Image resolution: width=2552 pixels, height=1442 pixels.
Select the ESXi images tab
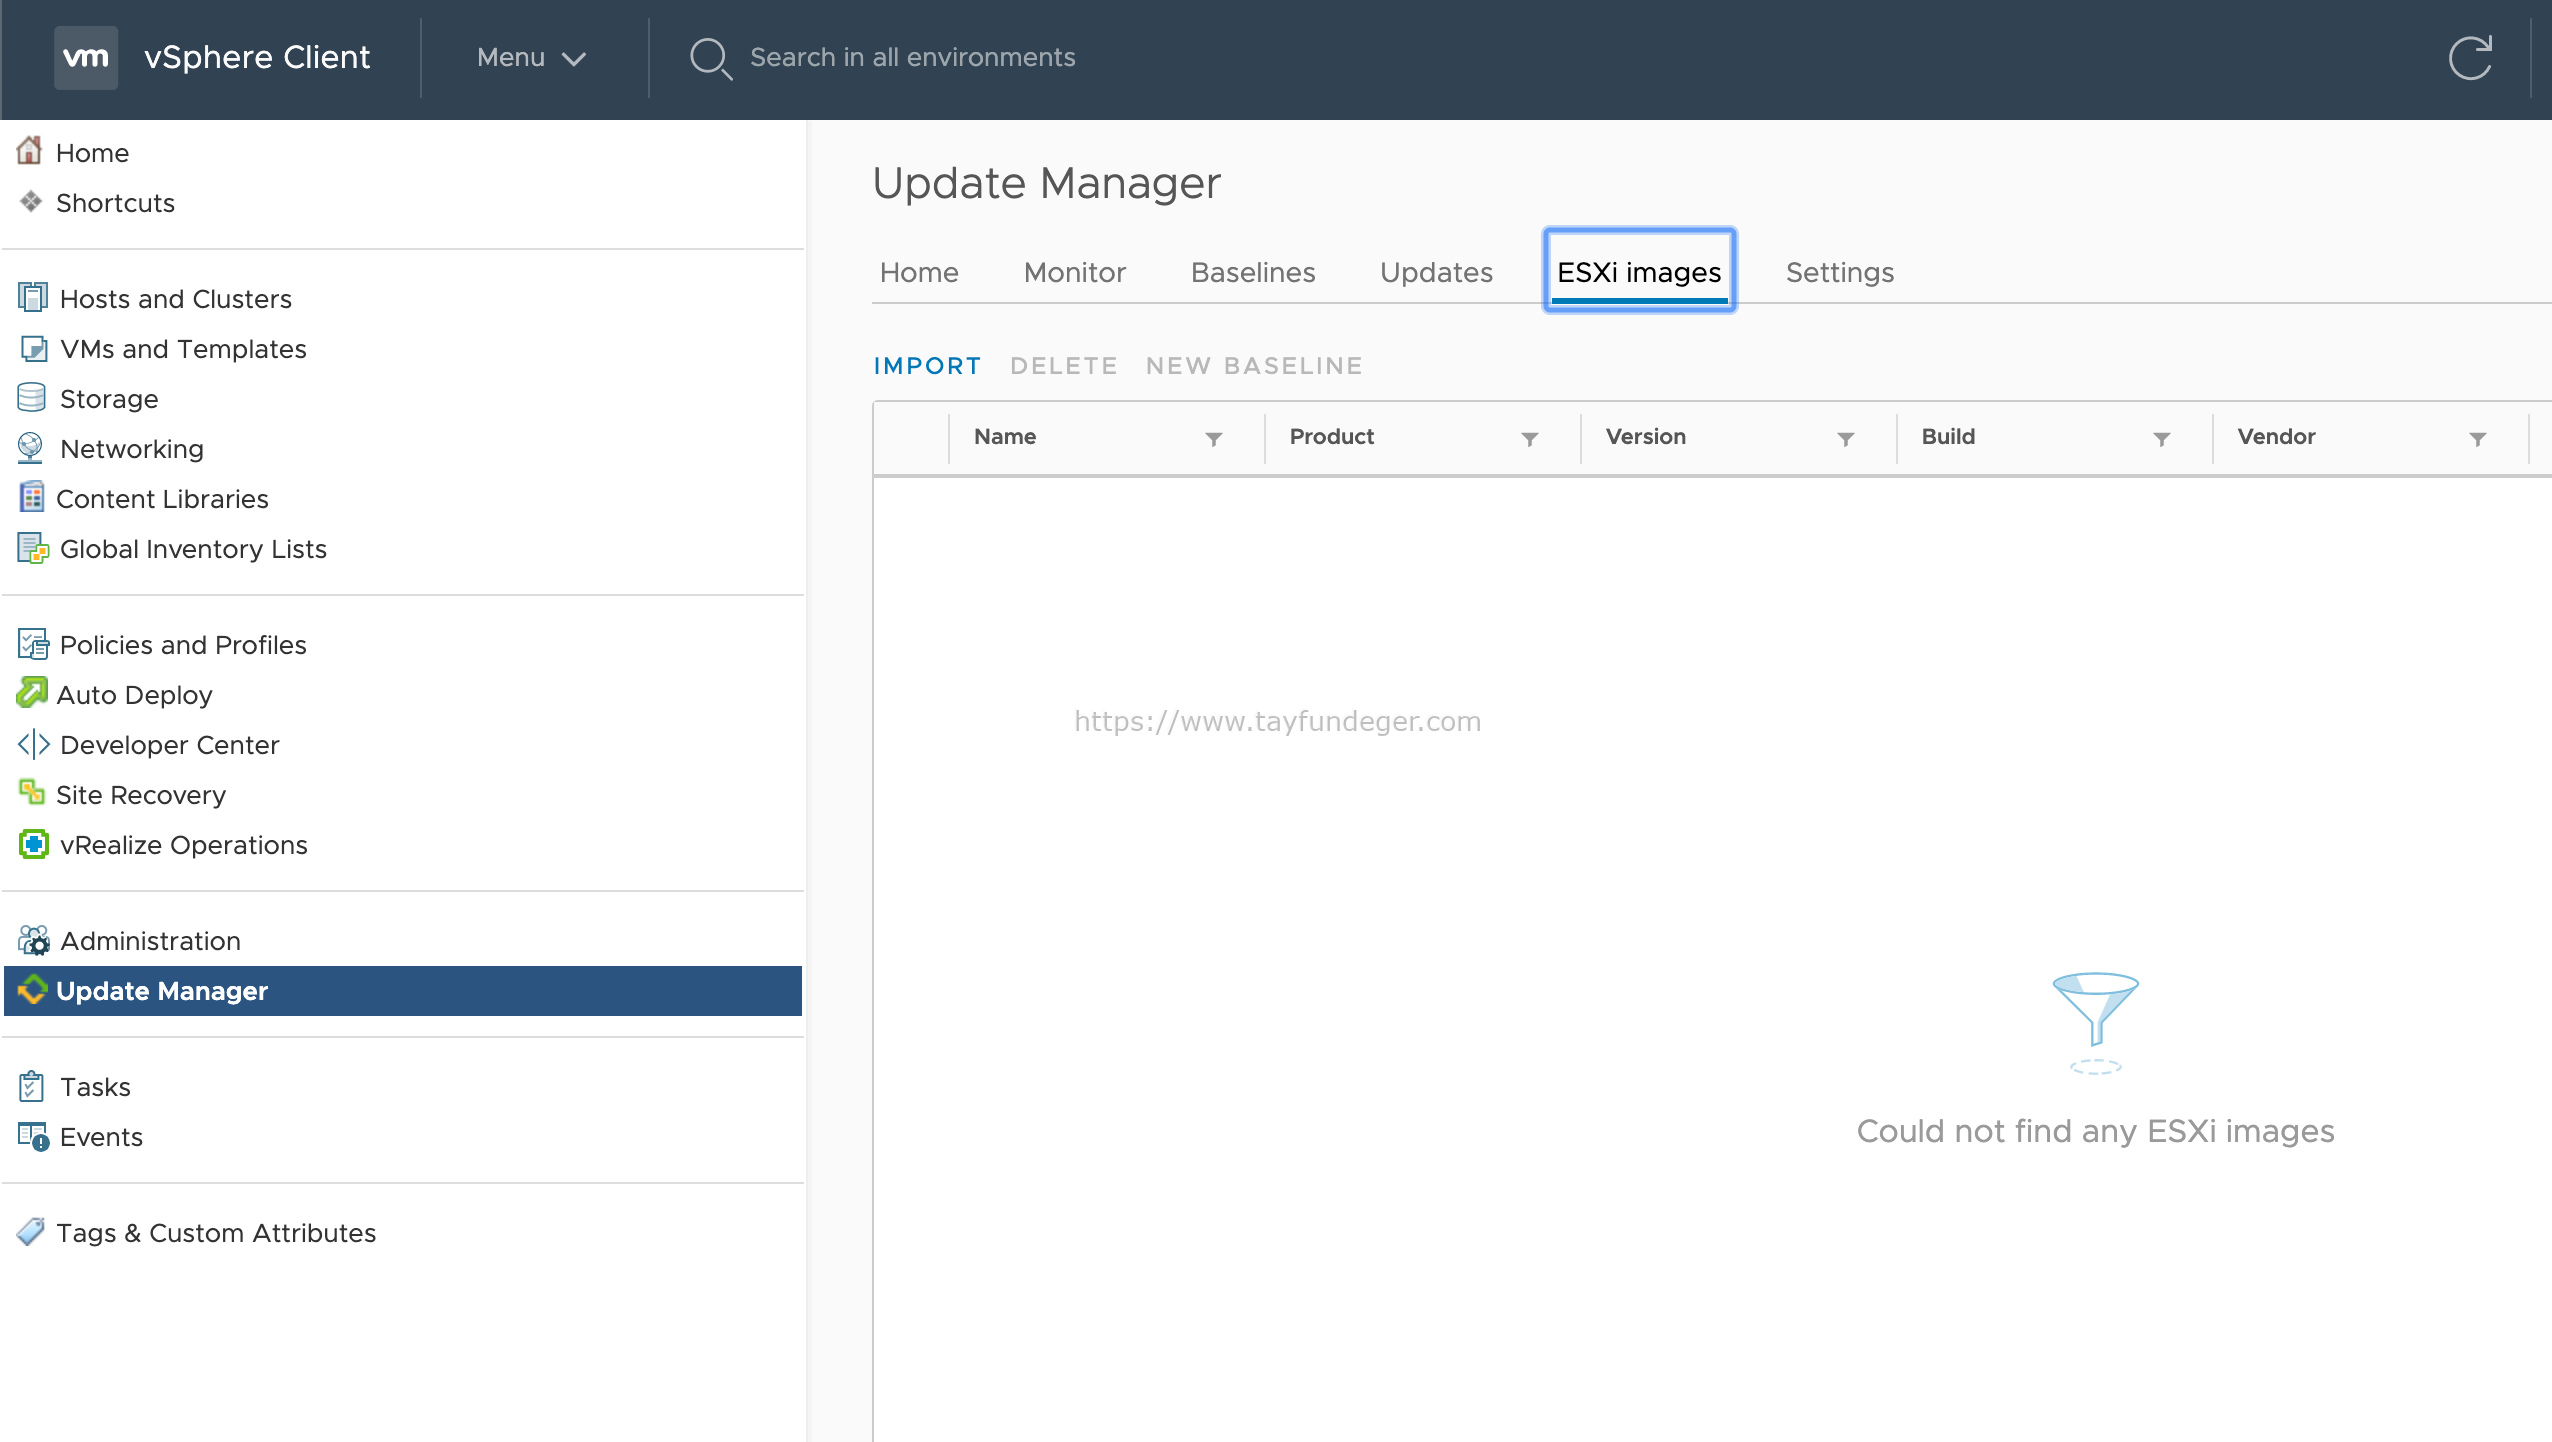[1639, 271]
